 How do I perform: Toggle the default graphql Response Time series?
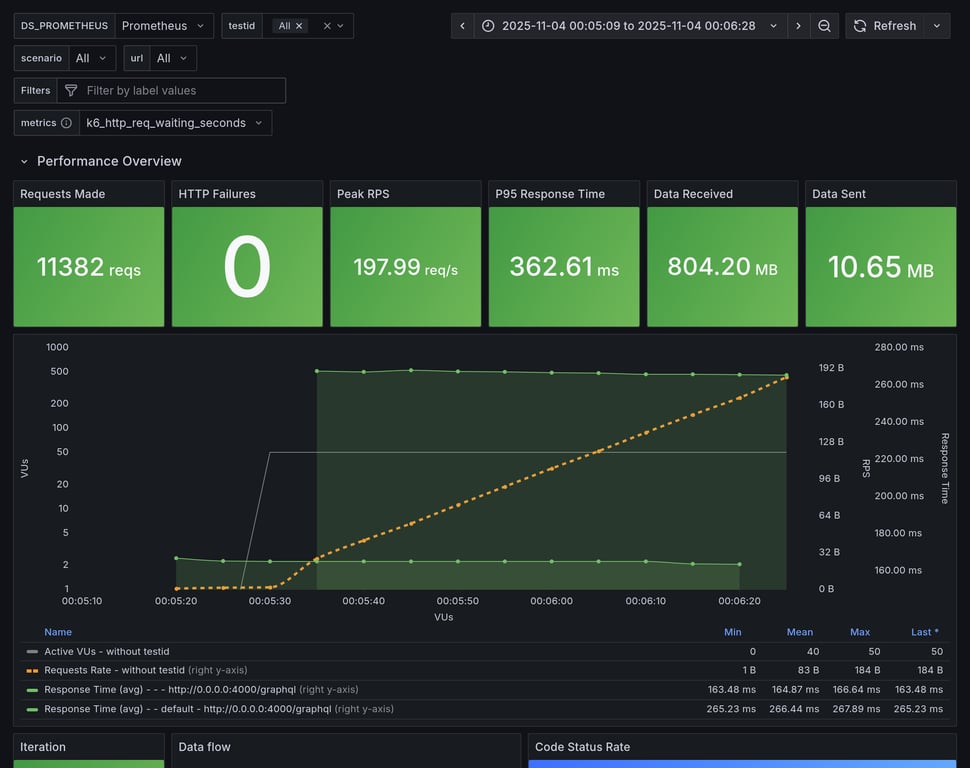(x=187, y=709)
